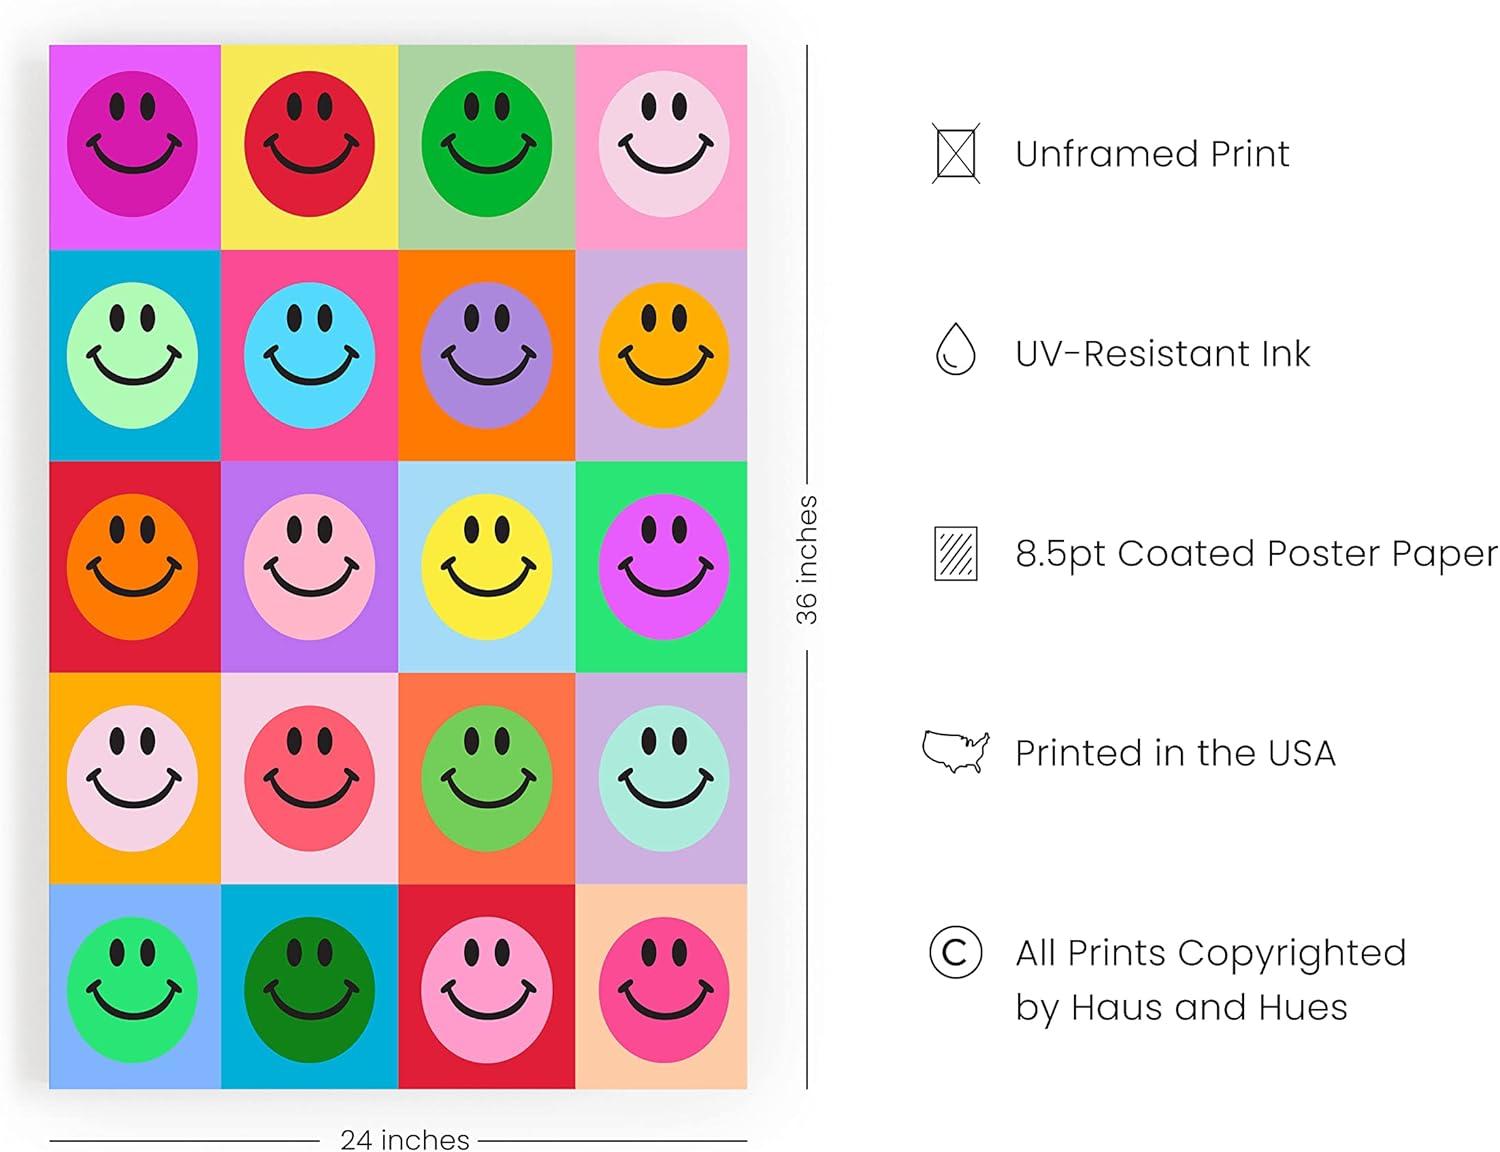Click the Printed in the USA label
1500x1152 pixels.
[x=1175, y=753]
